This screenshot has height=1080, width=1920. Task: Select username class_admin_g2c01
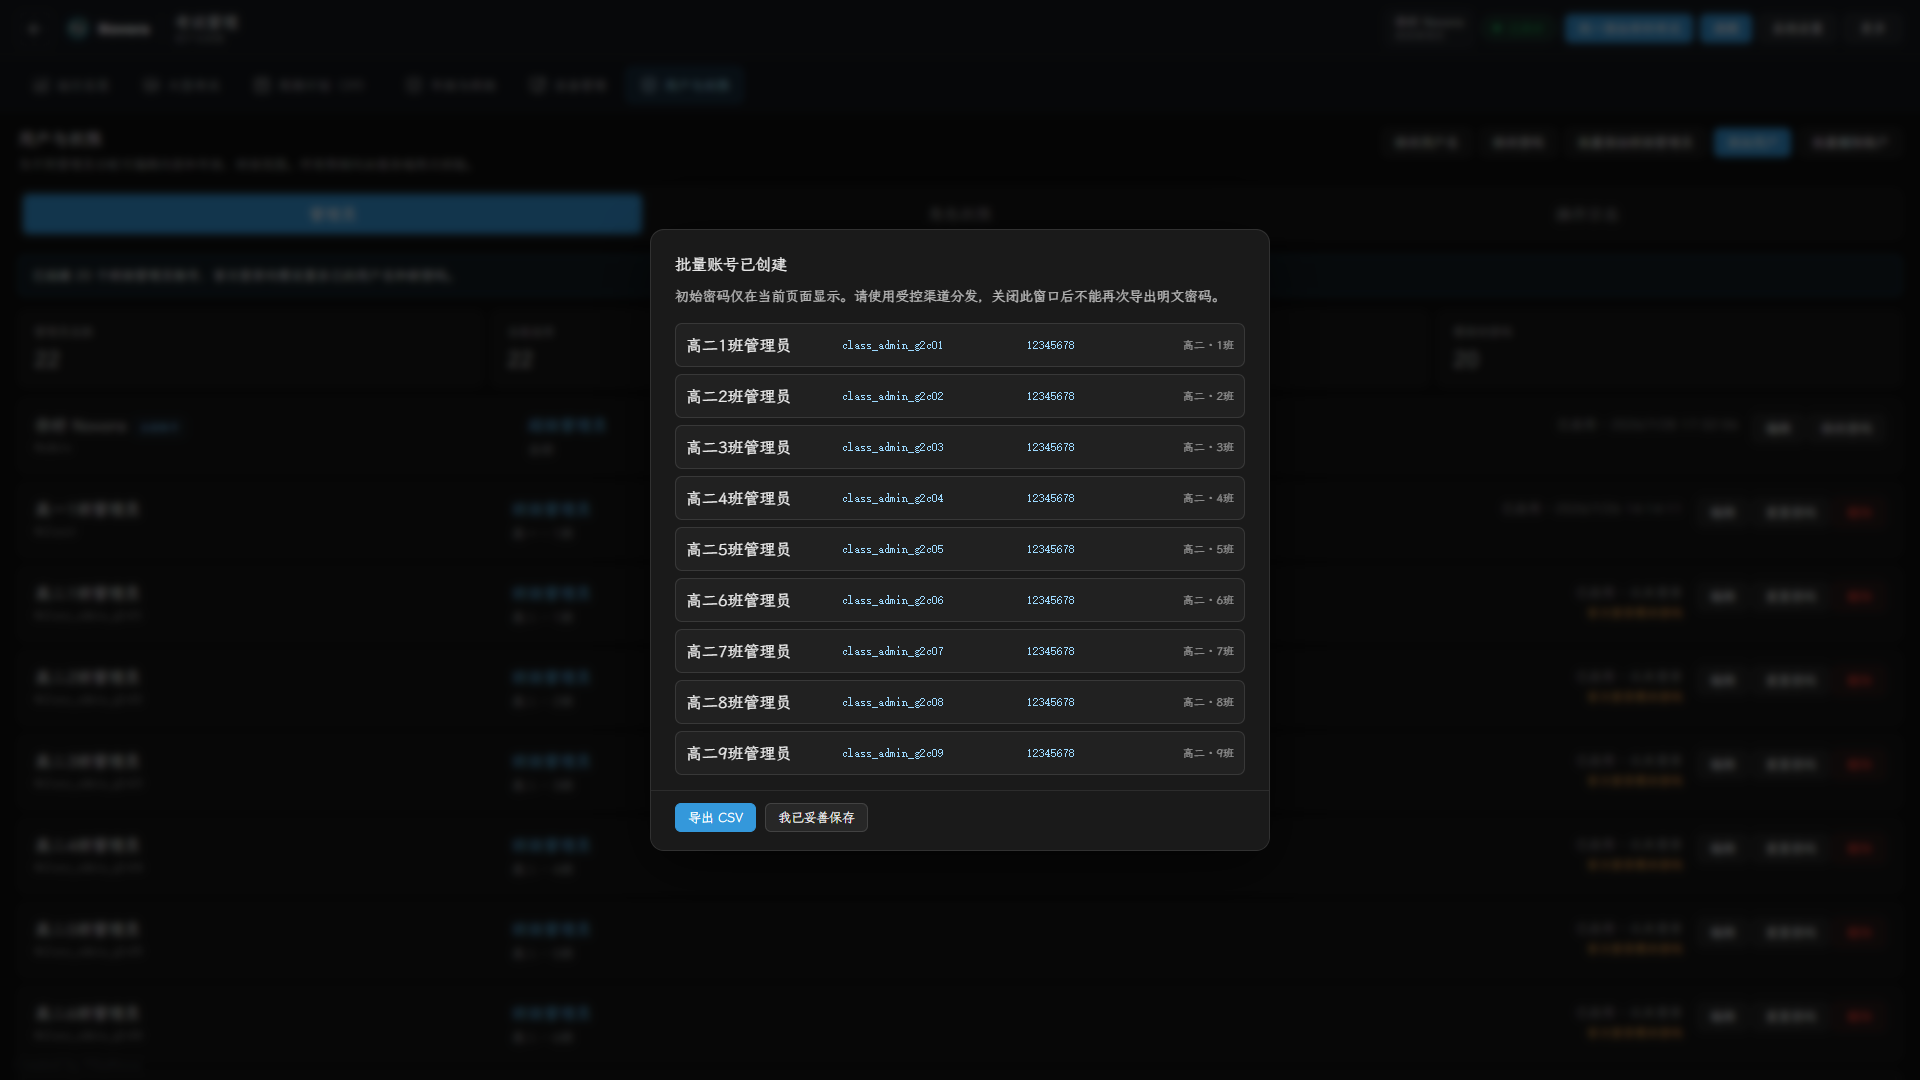point(892,345)
